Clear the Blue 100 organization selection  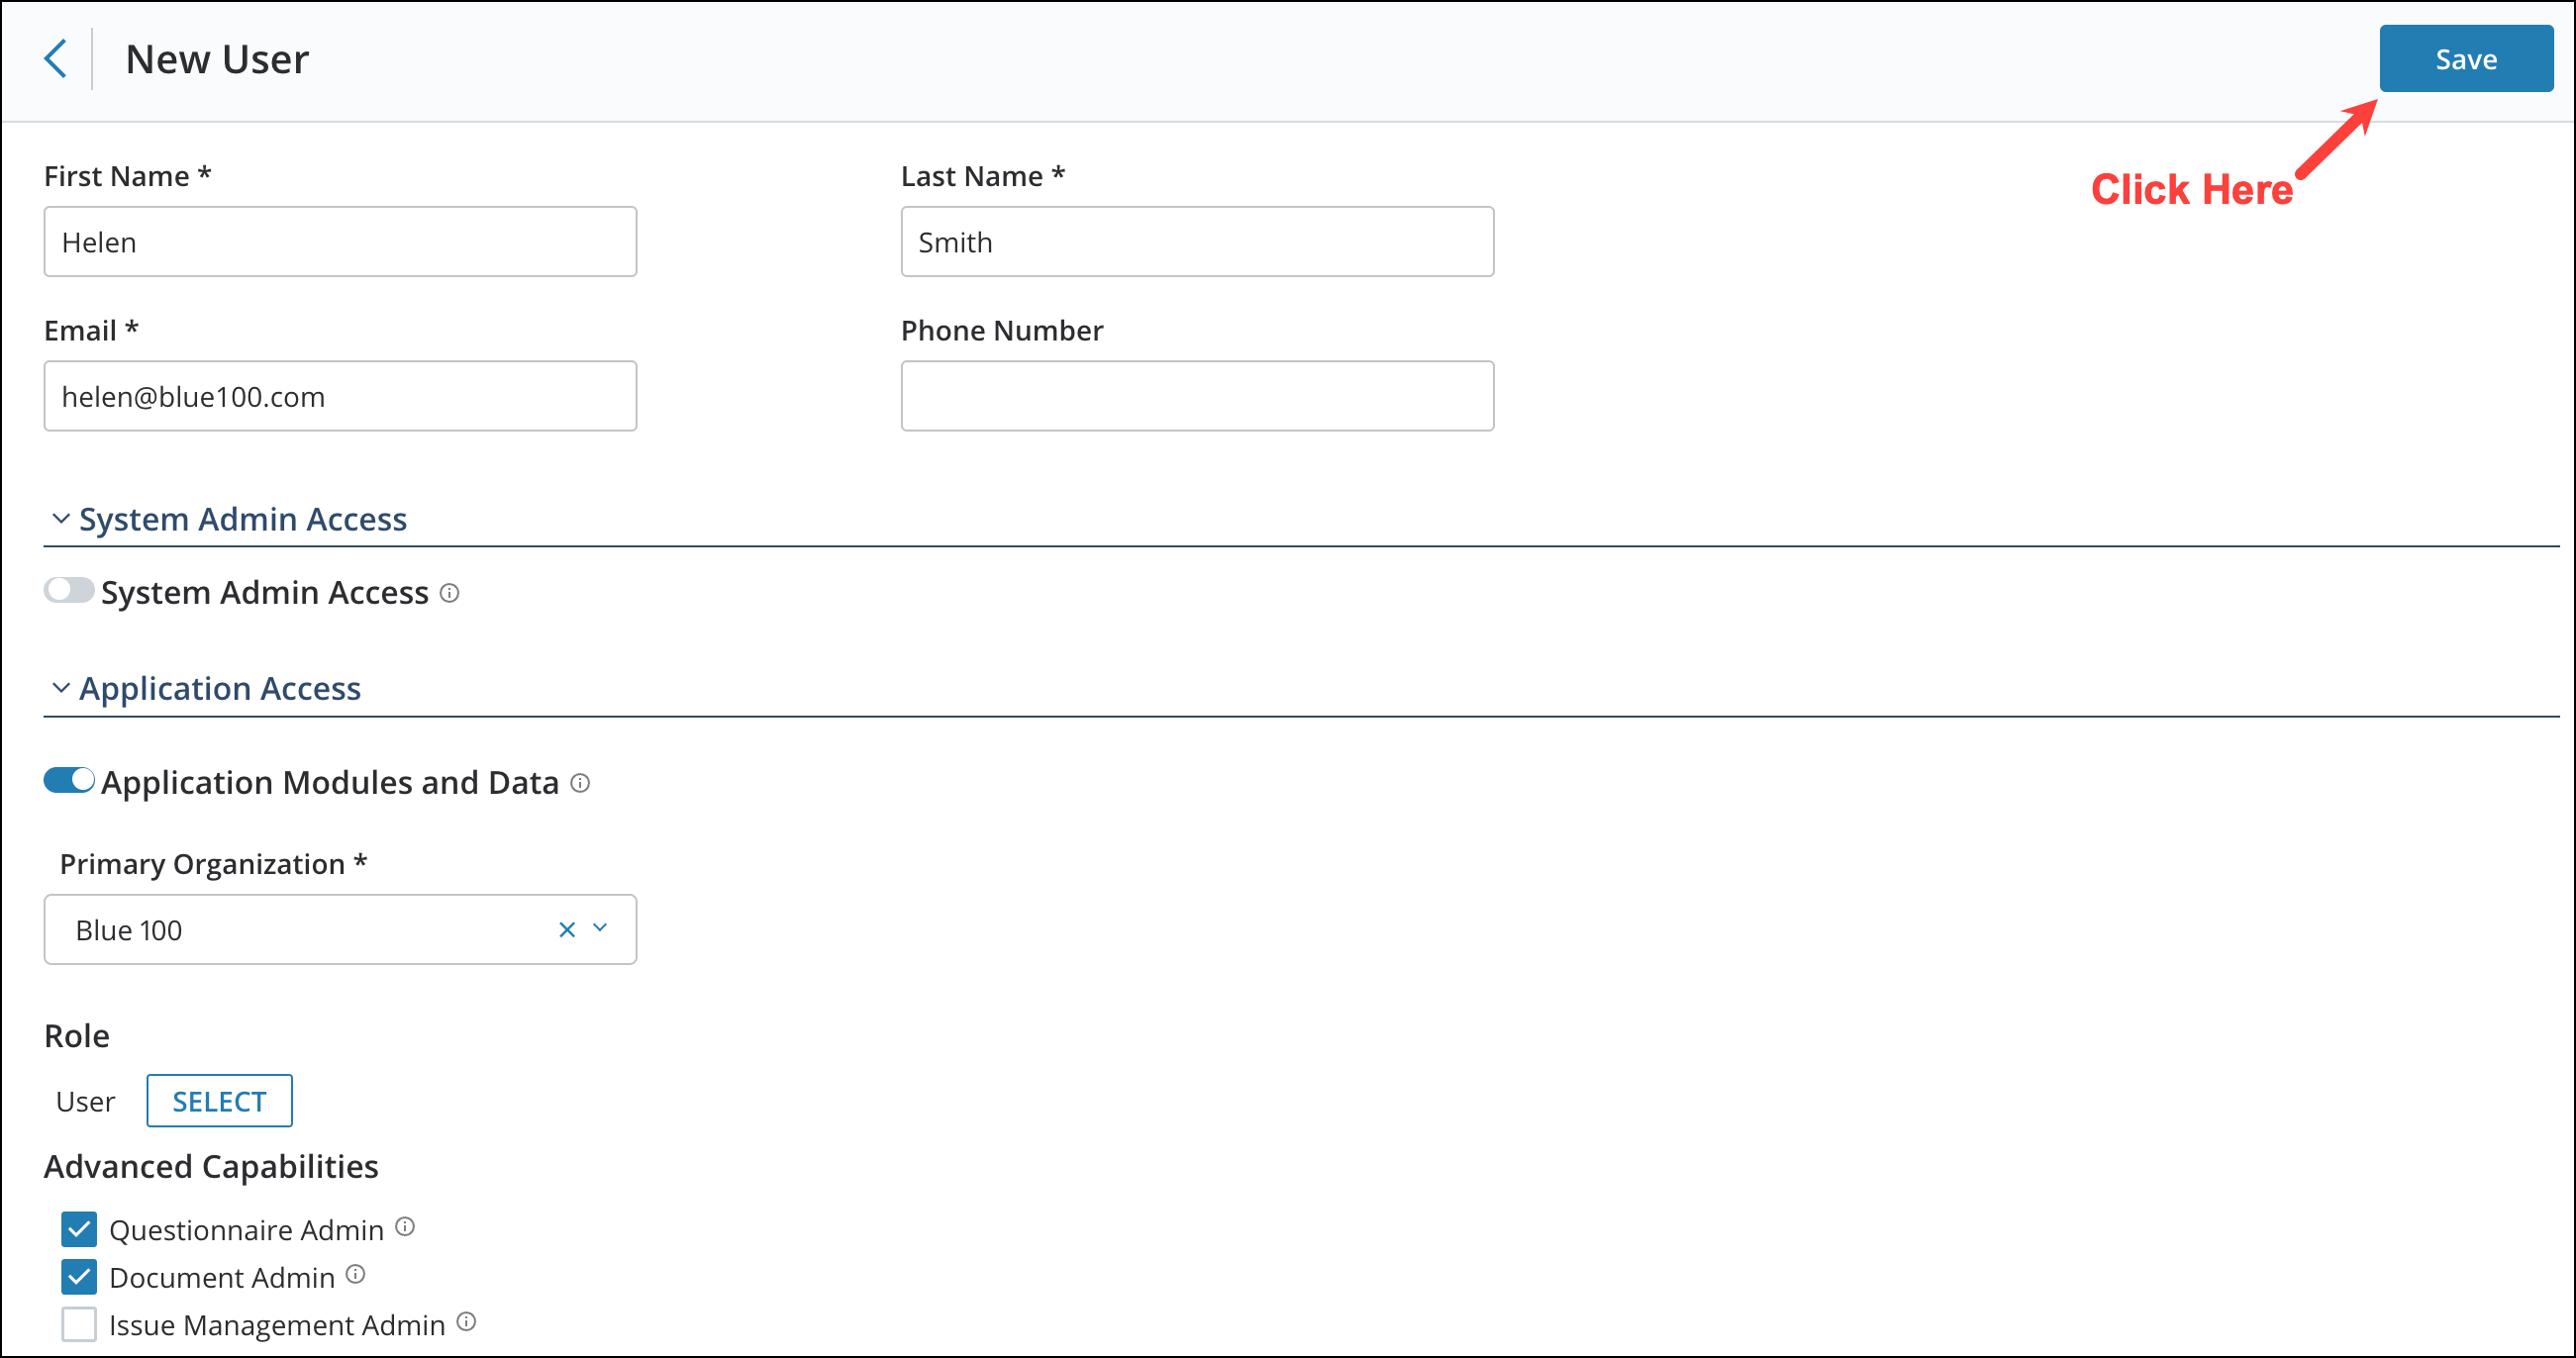[566, 929]
